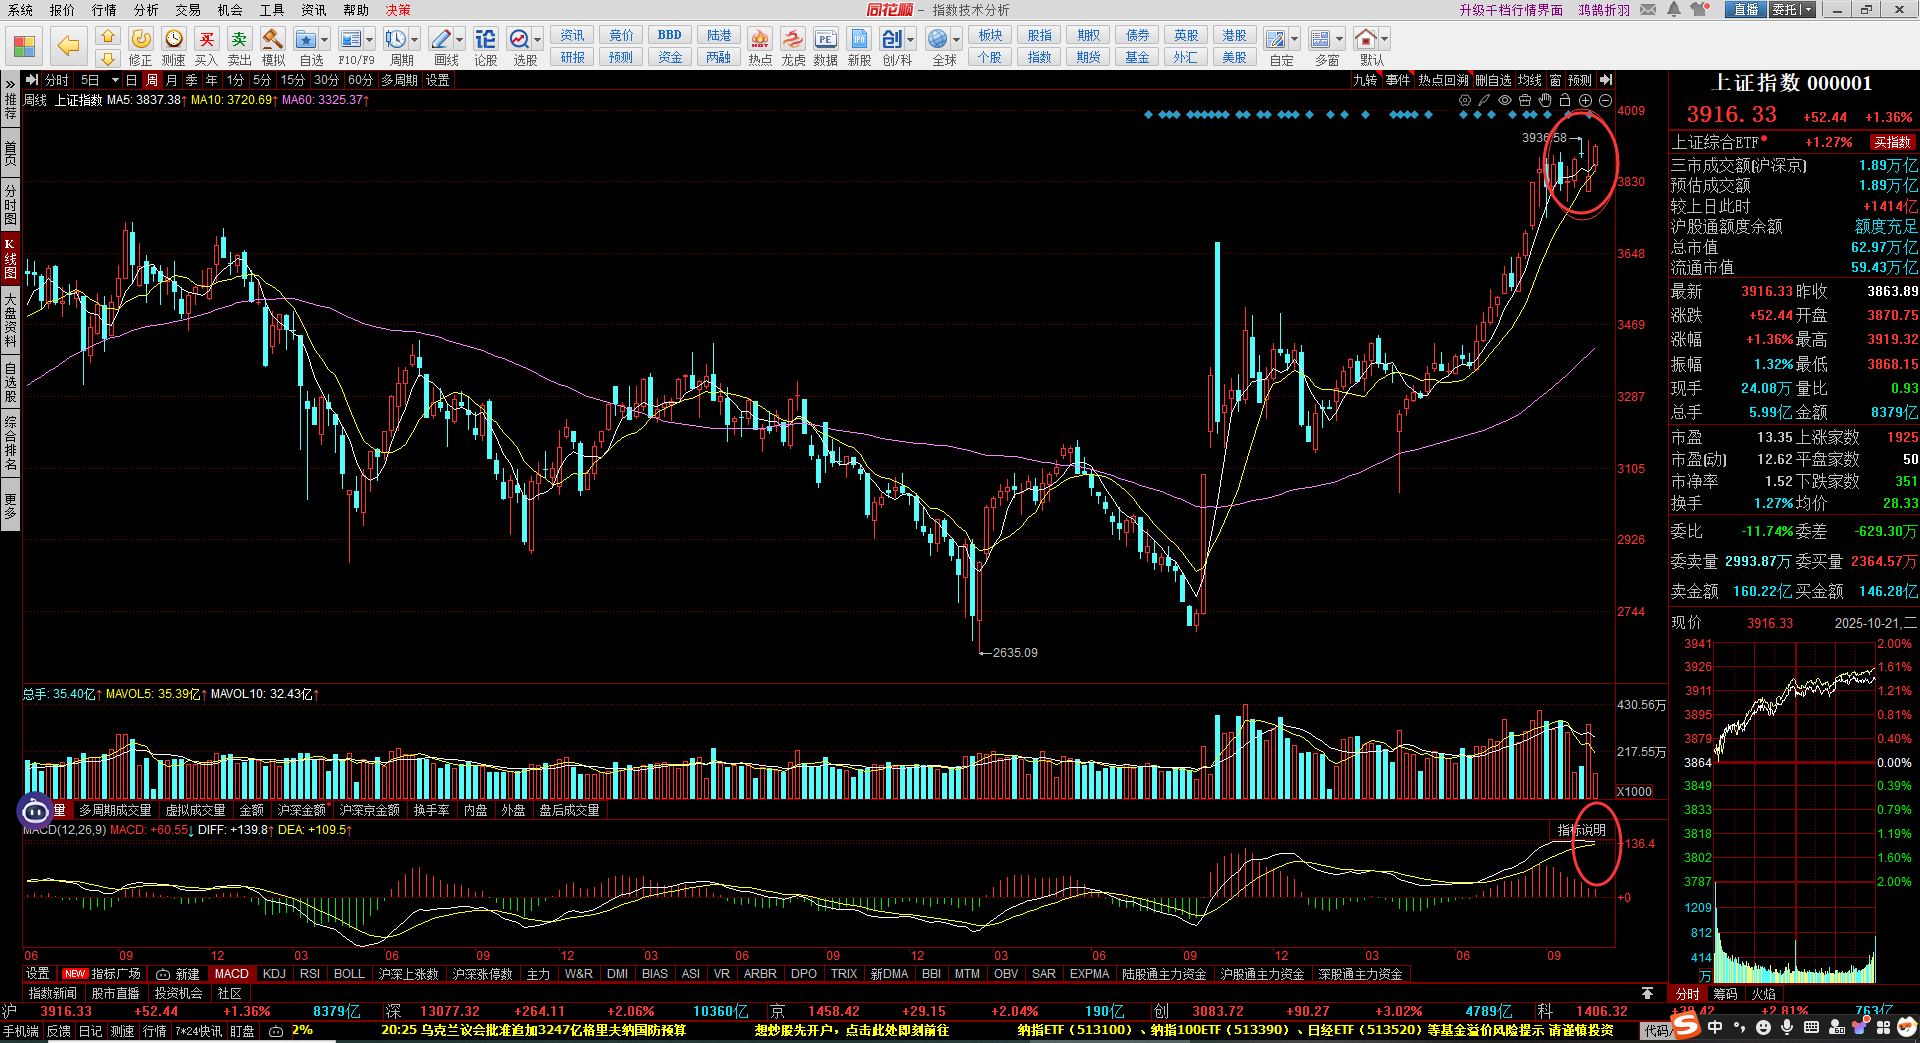Toggle the hand pan tool on chart
The image size is (1920, 1043).
[1545, 100]
